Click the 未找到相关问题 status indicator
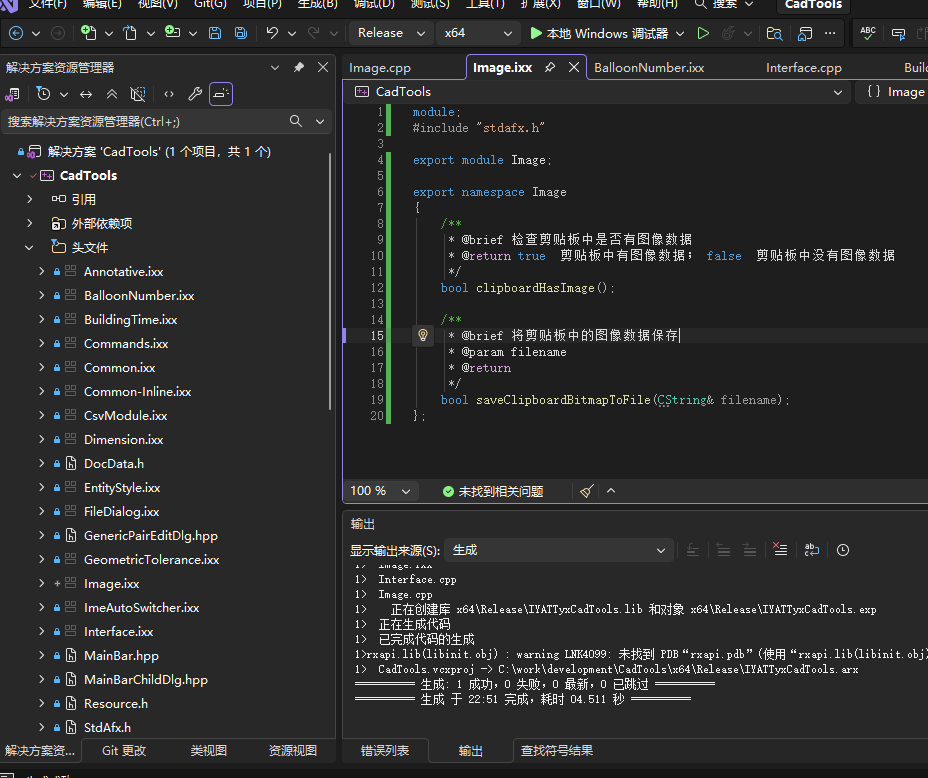Image resolution: width=928 pixels, height=778 pixels. (x=493, y=491)
